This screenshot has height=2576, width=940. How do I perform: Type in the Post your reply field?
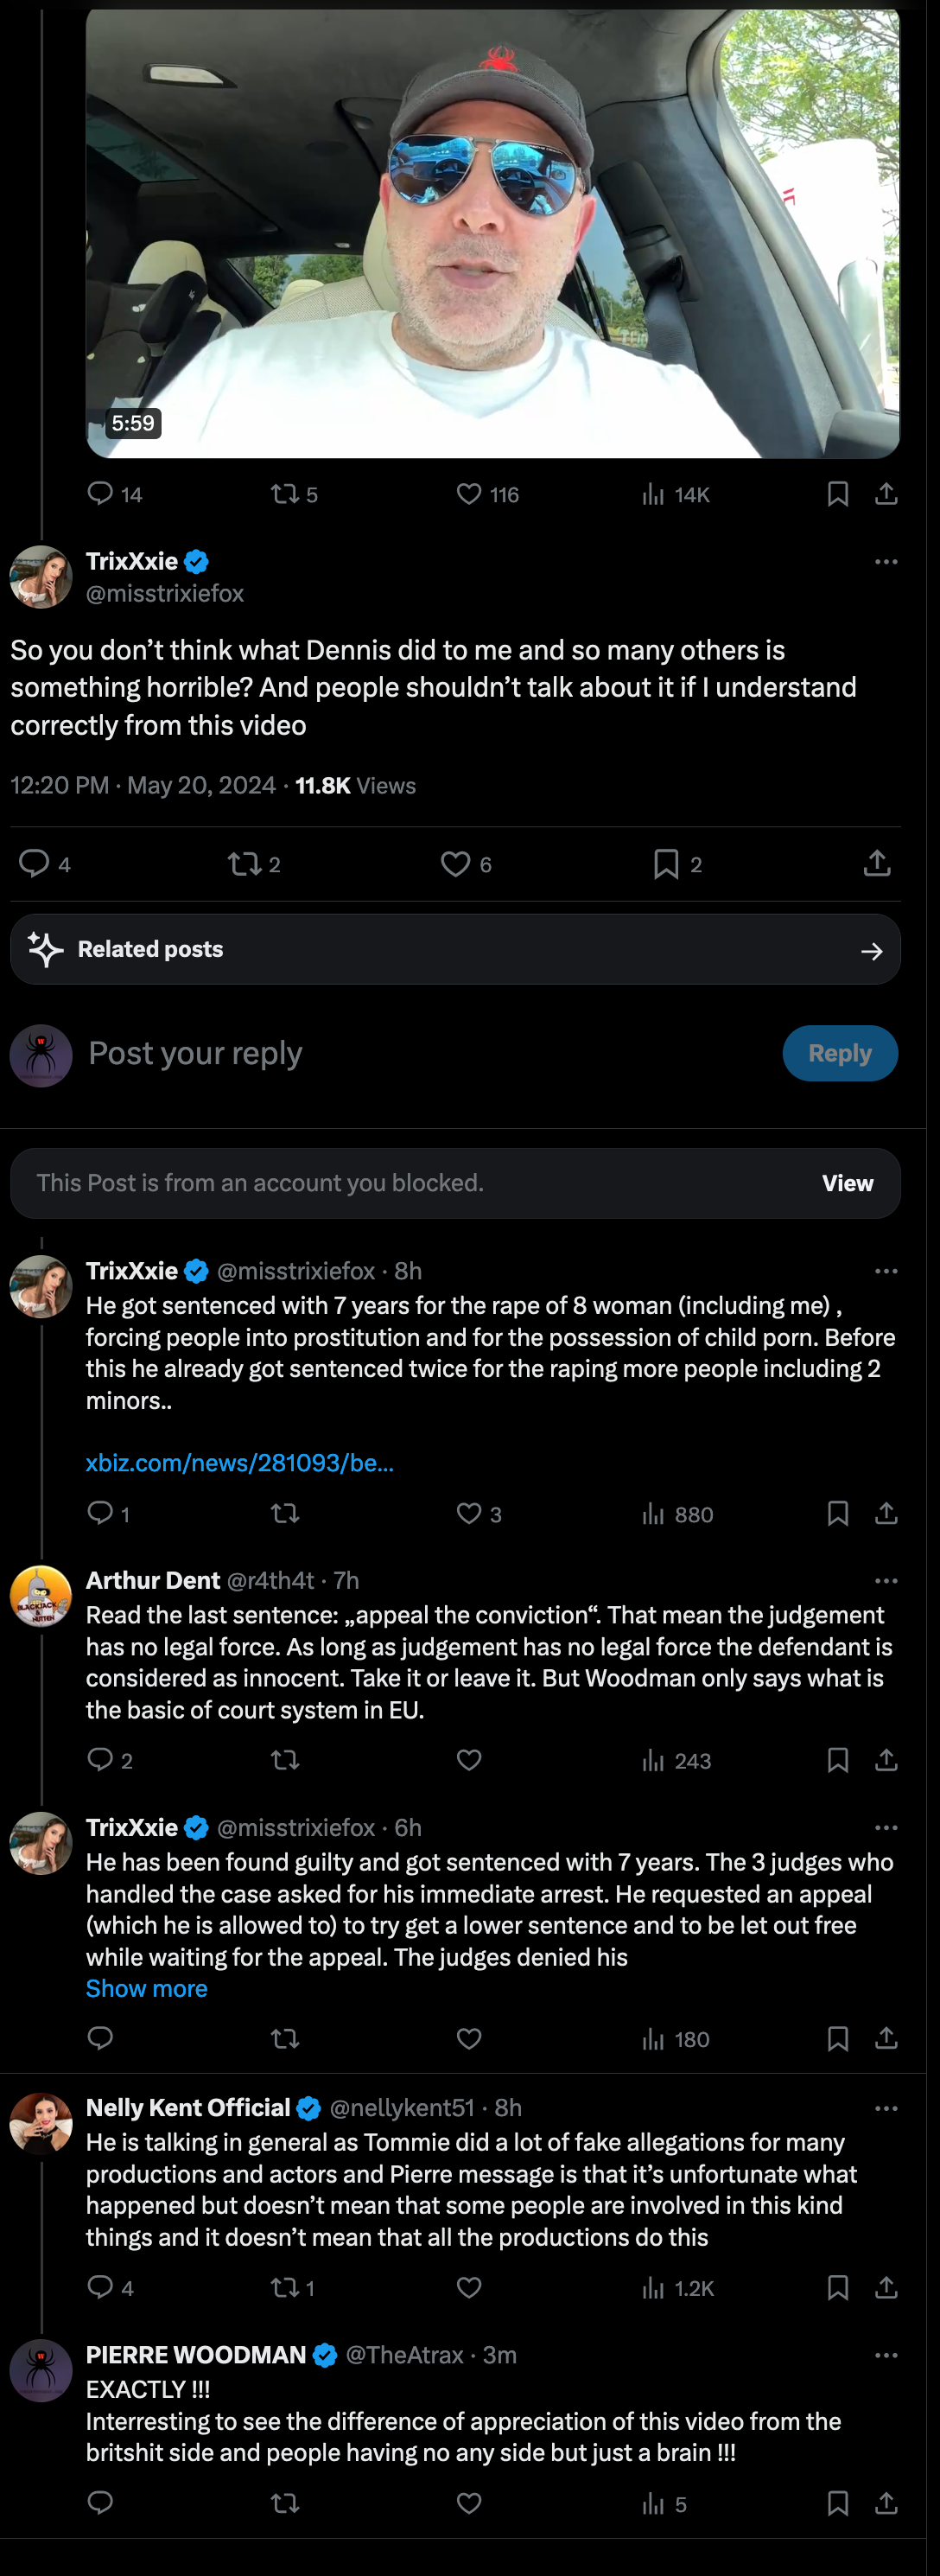tap(420, 1053)
